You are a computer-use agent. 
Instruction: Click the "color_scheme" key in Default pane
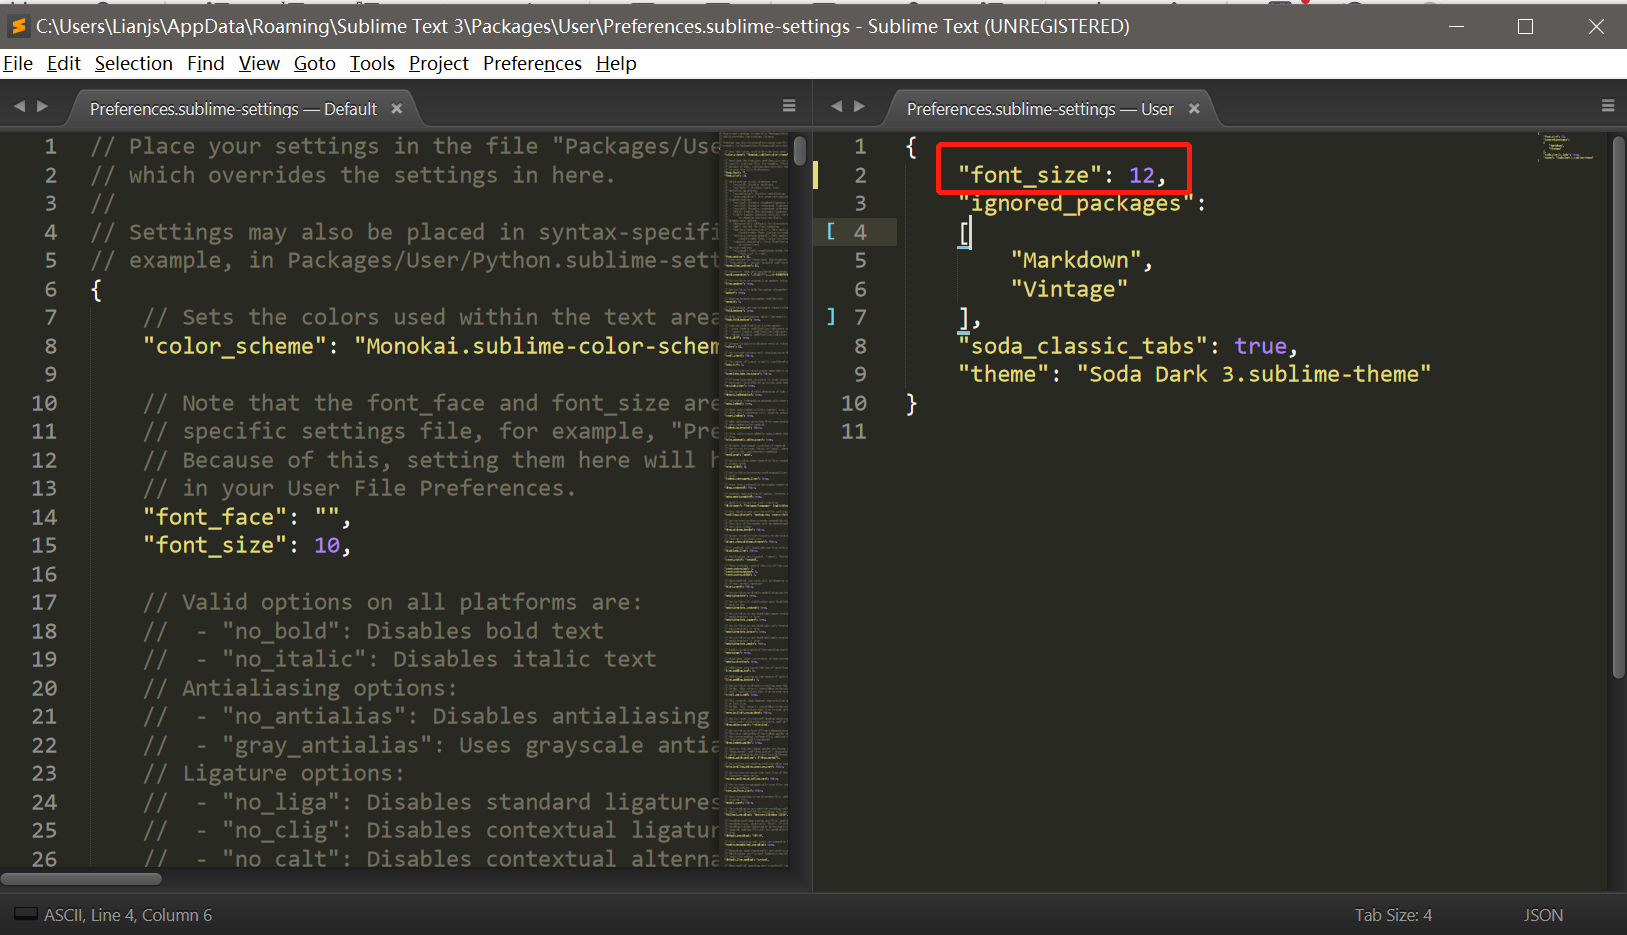click(x=235, y=346)
